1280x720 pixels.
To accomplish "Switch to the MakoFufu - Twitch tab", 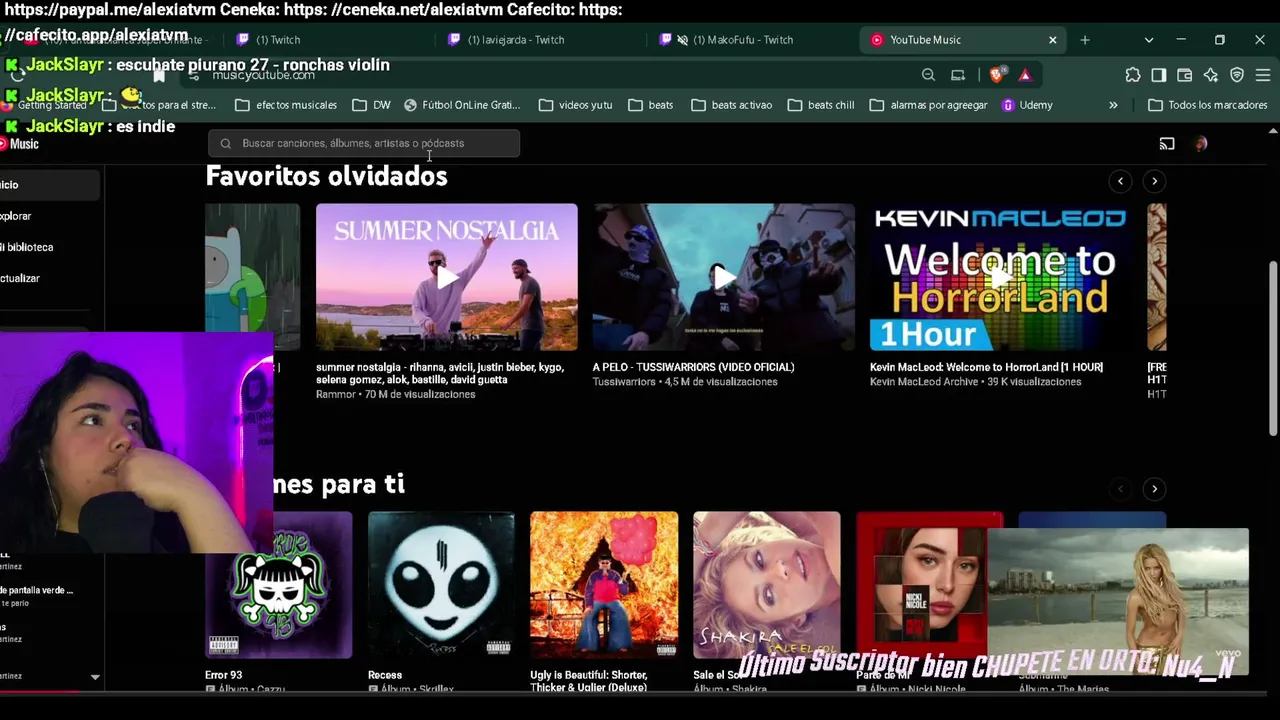I will tap(752, 40).
